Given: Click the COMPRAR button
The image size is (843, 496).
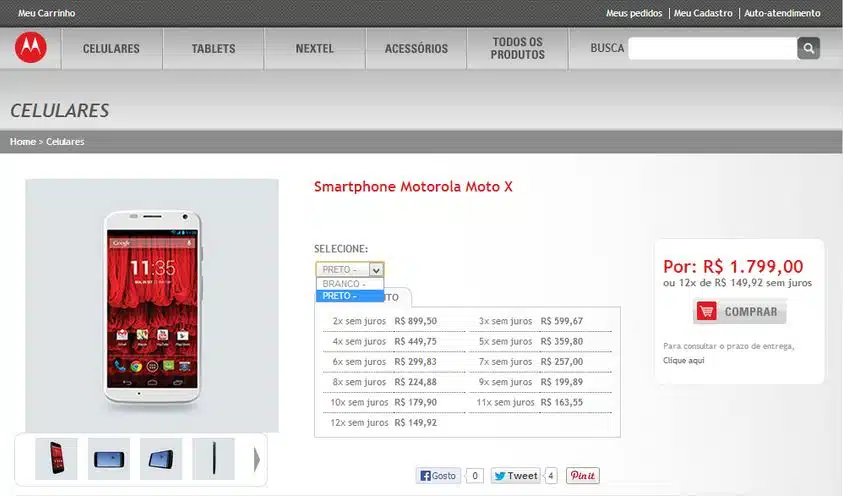Looking at the screenshot, I should point(740,311).
